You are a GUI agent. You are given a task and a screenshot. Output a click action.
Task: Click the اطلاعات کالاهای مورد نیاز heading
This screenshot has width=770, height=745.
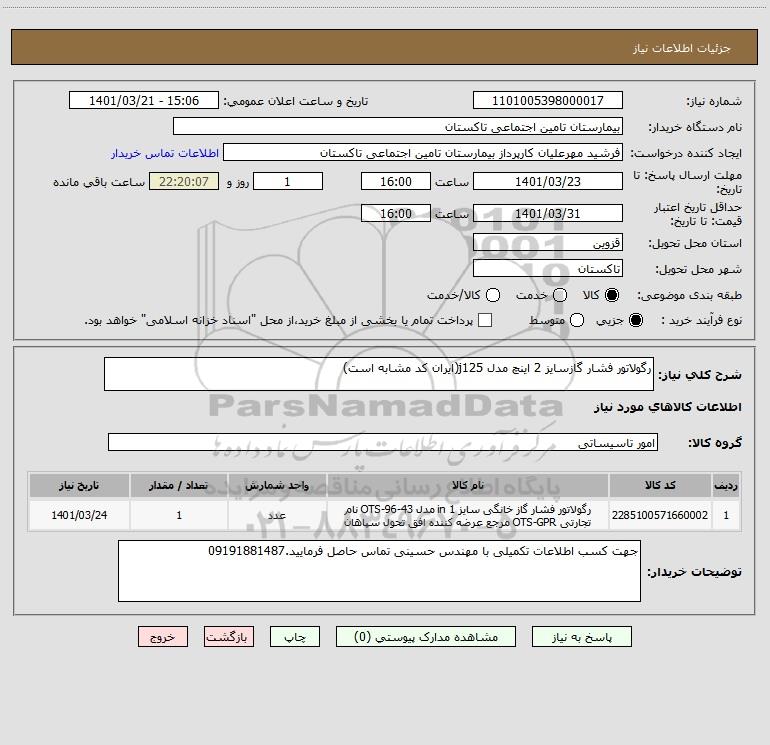pos(668,407)
